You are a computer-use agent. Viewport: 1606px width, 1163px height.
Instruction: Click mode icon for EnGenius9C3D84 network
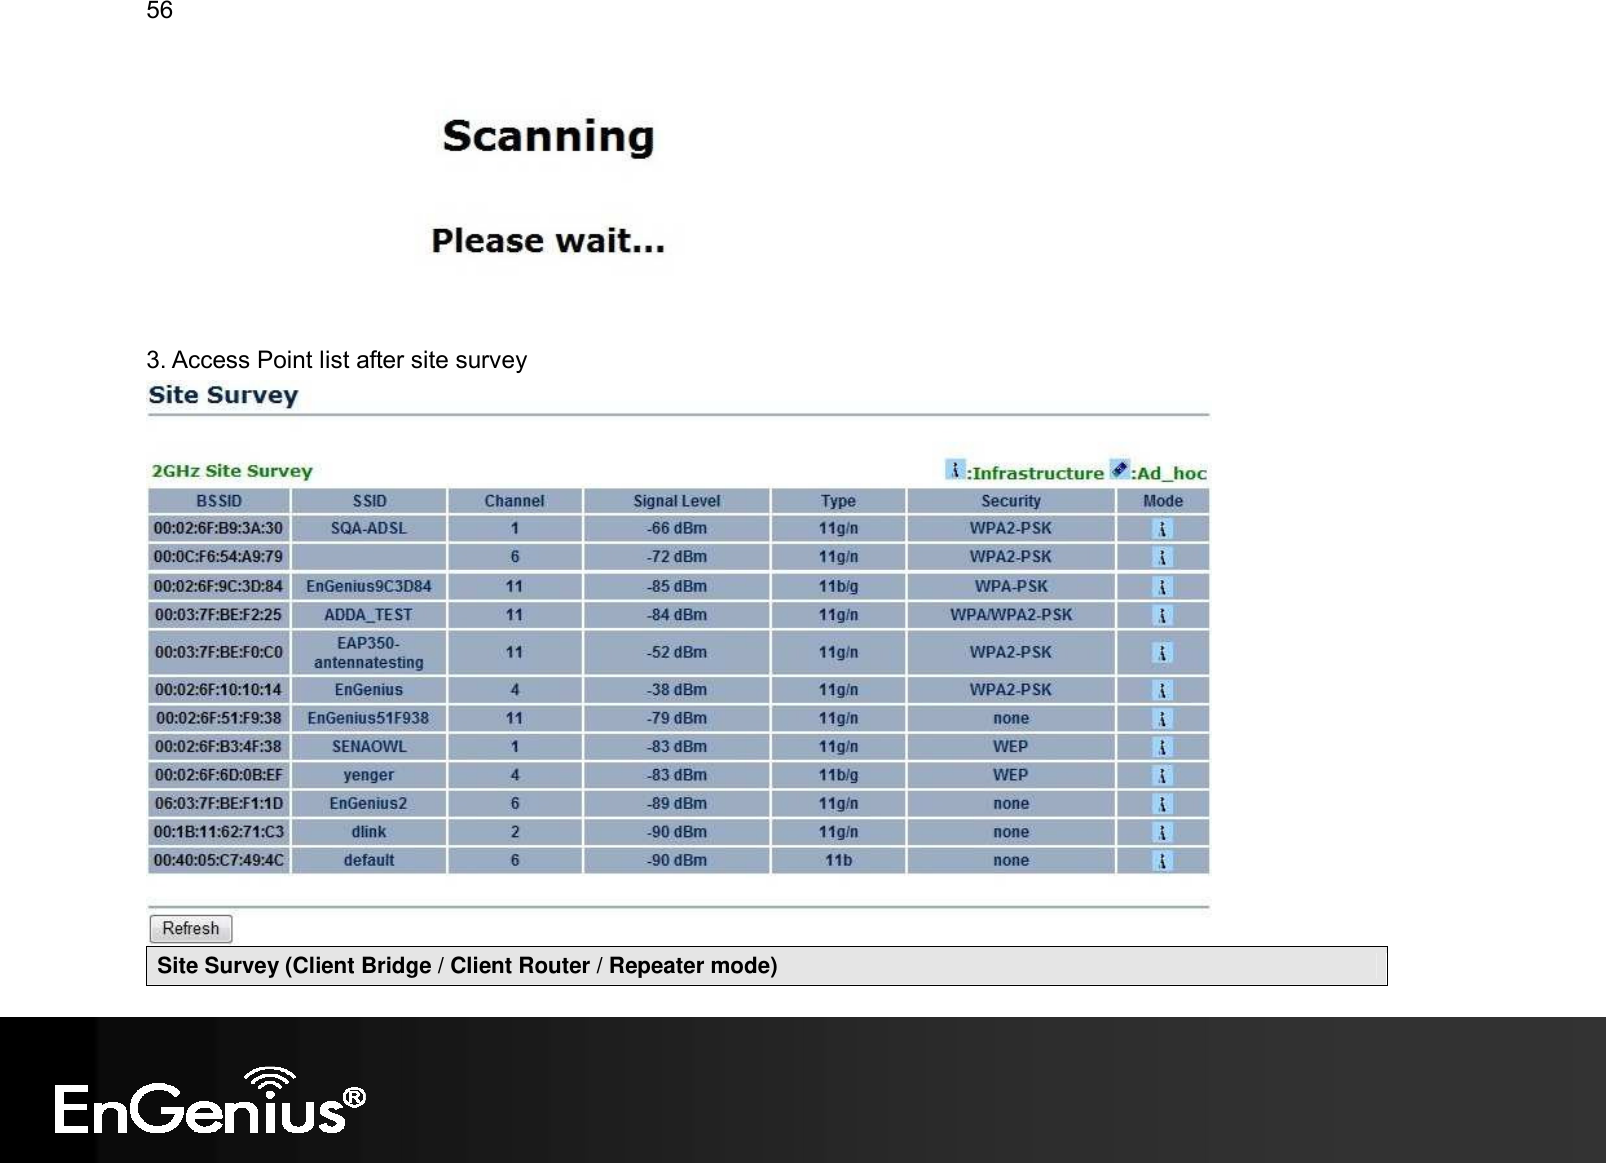coord(1162,587)
